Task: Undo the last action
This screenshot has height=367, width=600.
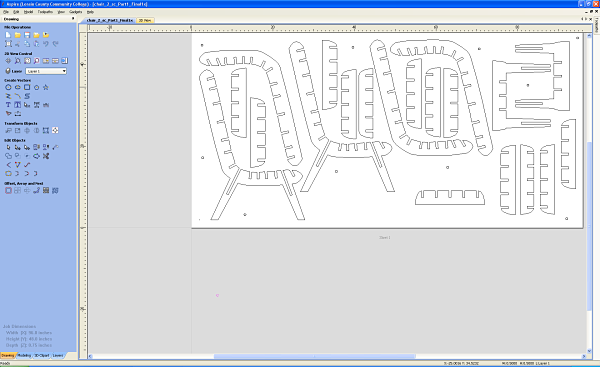Action: tap(46, 44)
